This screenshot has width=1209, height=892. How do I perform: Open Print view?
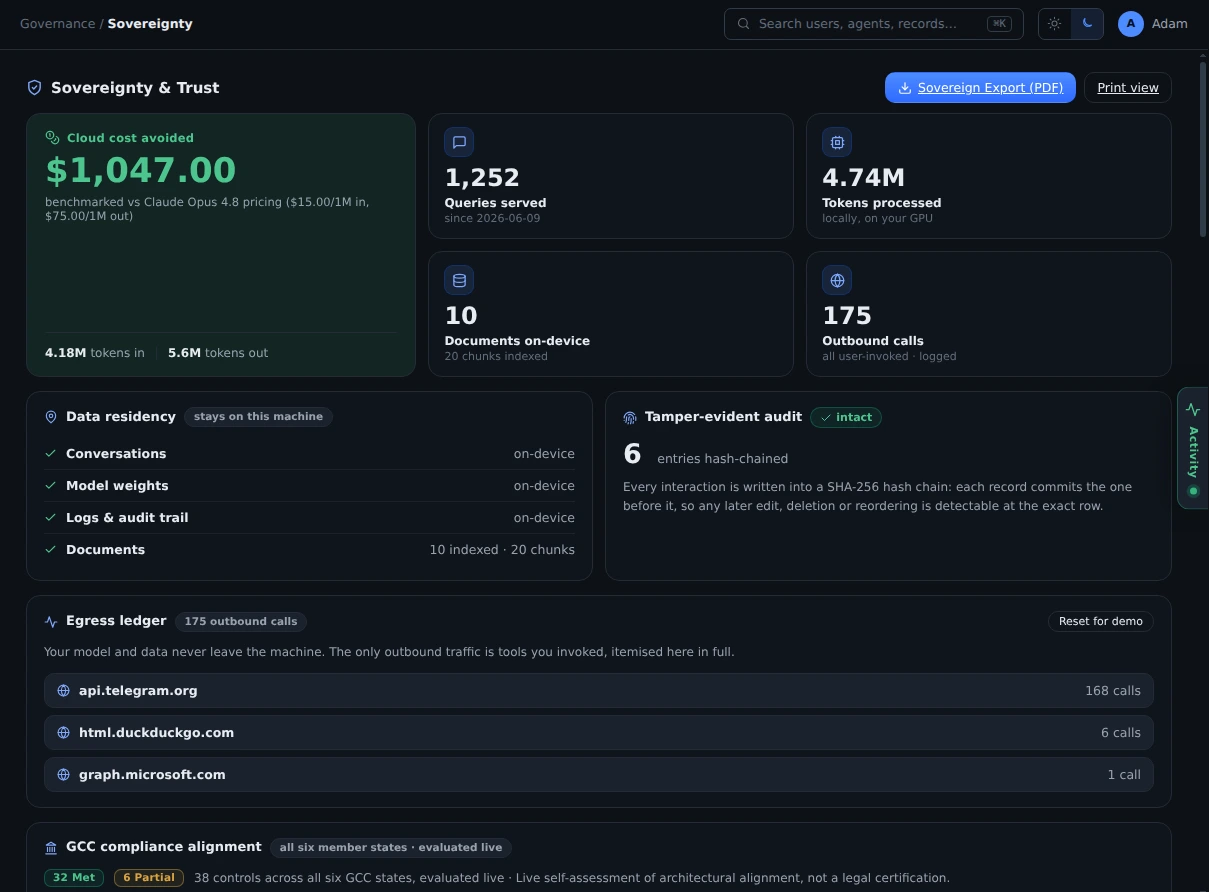pyautogui.click(x=1128, y=88)
